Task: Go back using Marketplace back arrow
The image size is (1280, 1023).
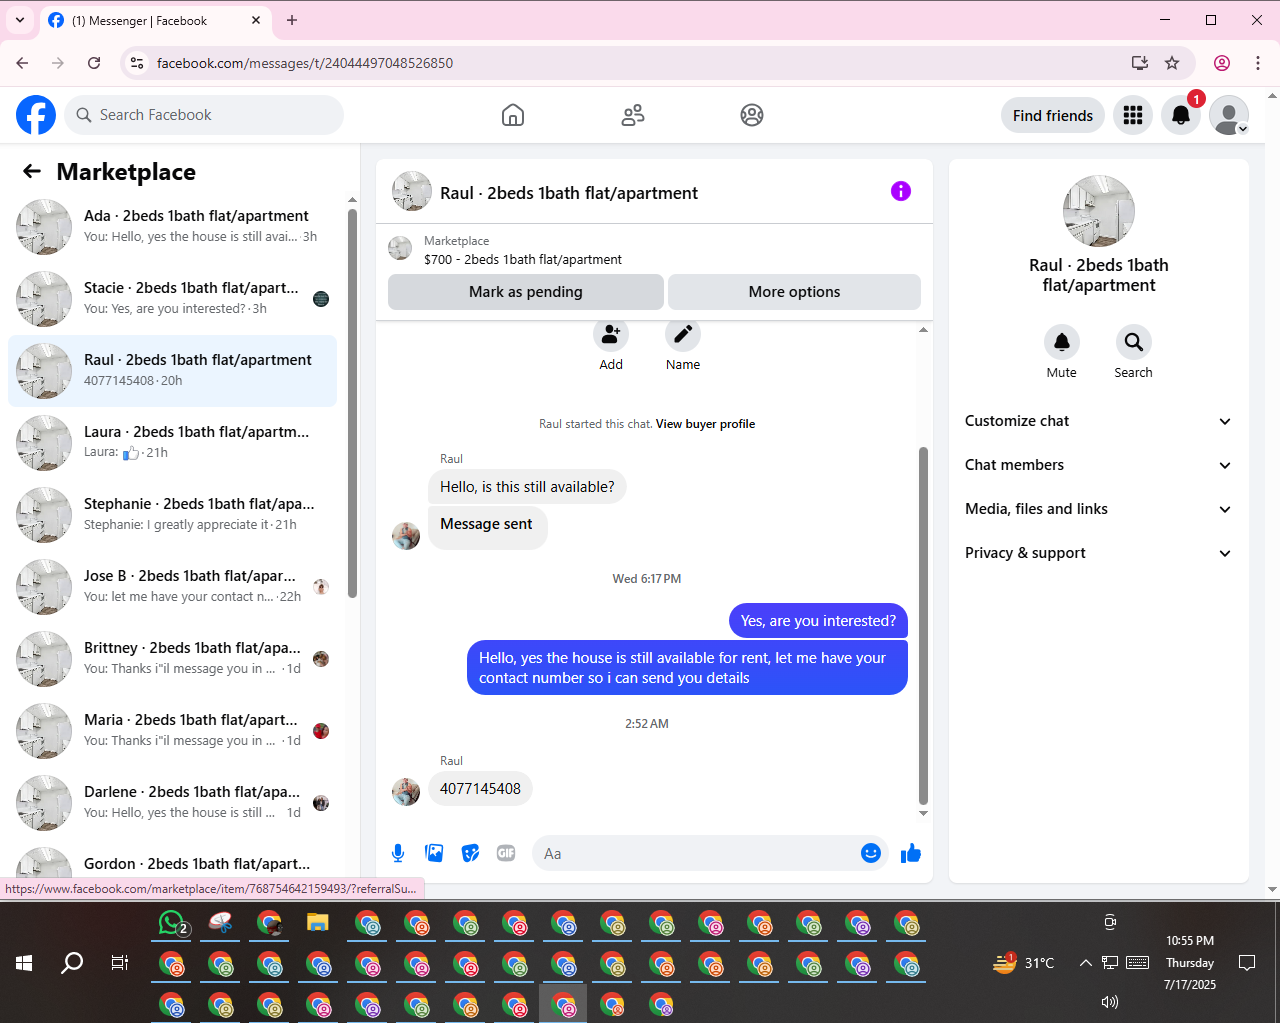Action: 32,172
